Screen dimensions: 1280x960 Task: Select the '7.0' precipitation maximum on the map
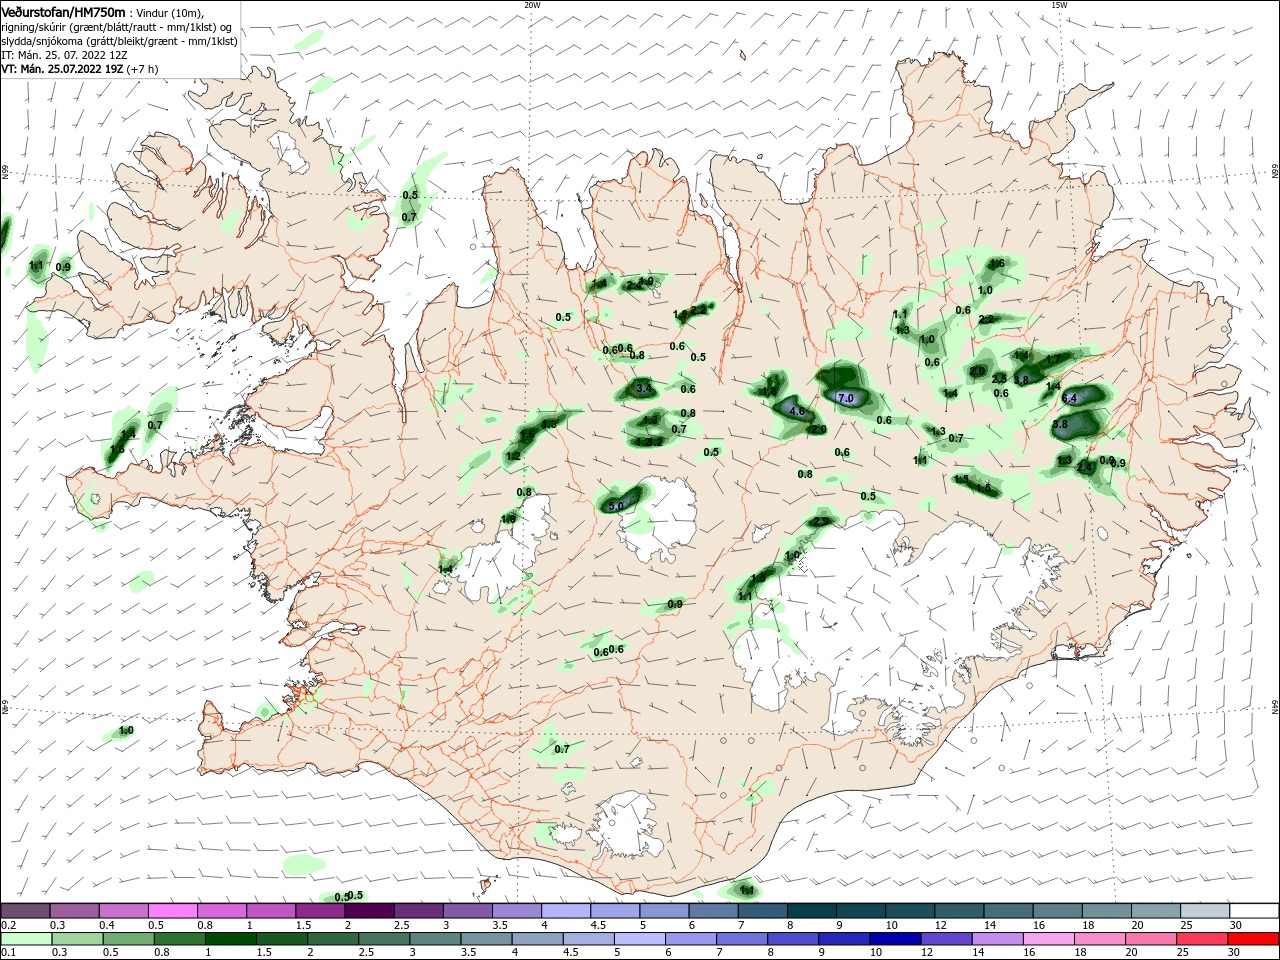pos(845,398)
